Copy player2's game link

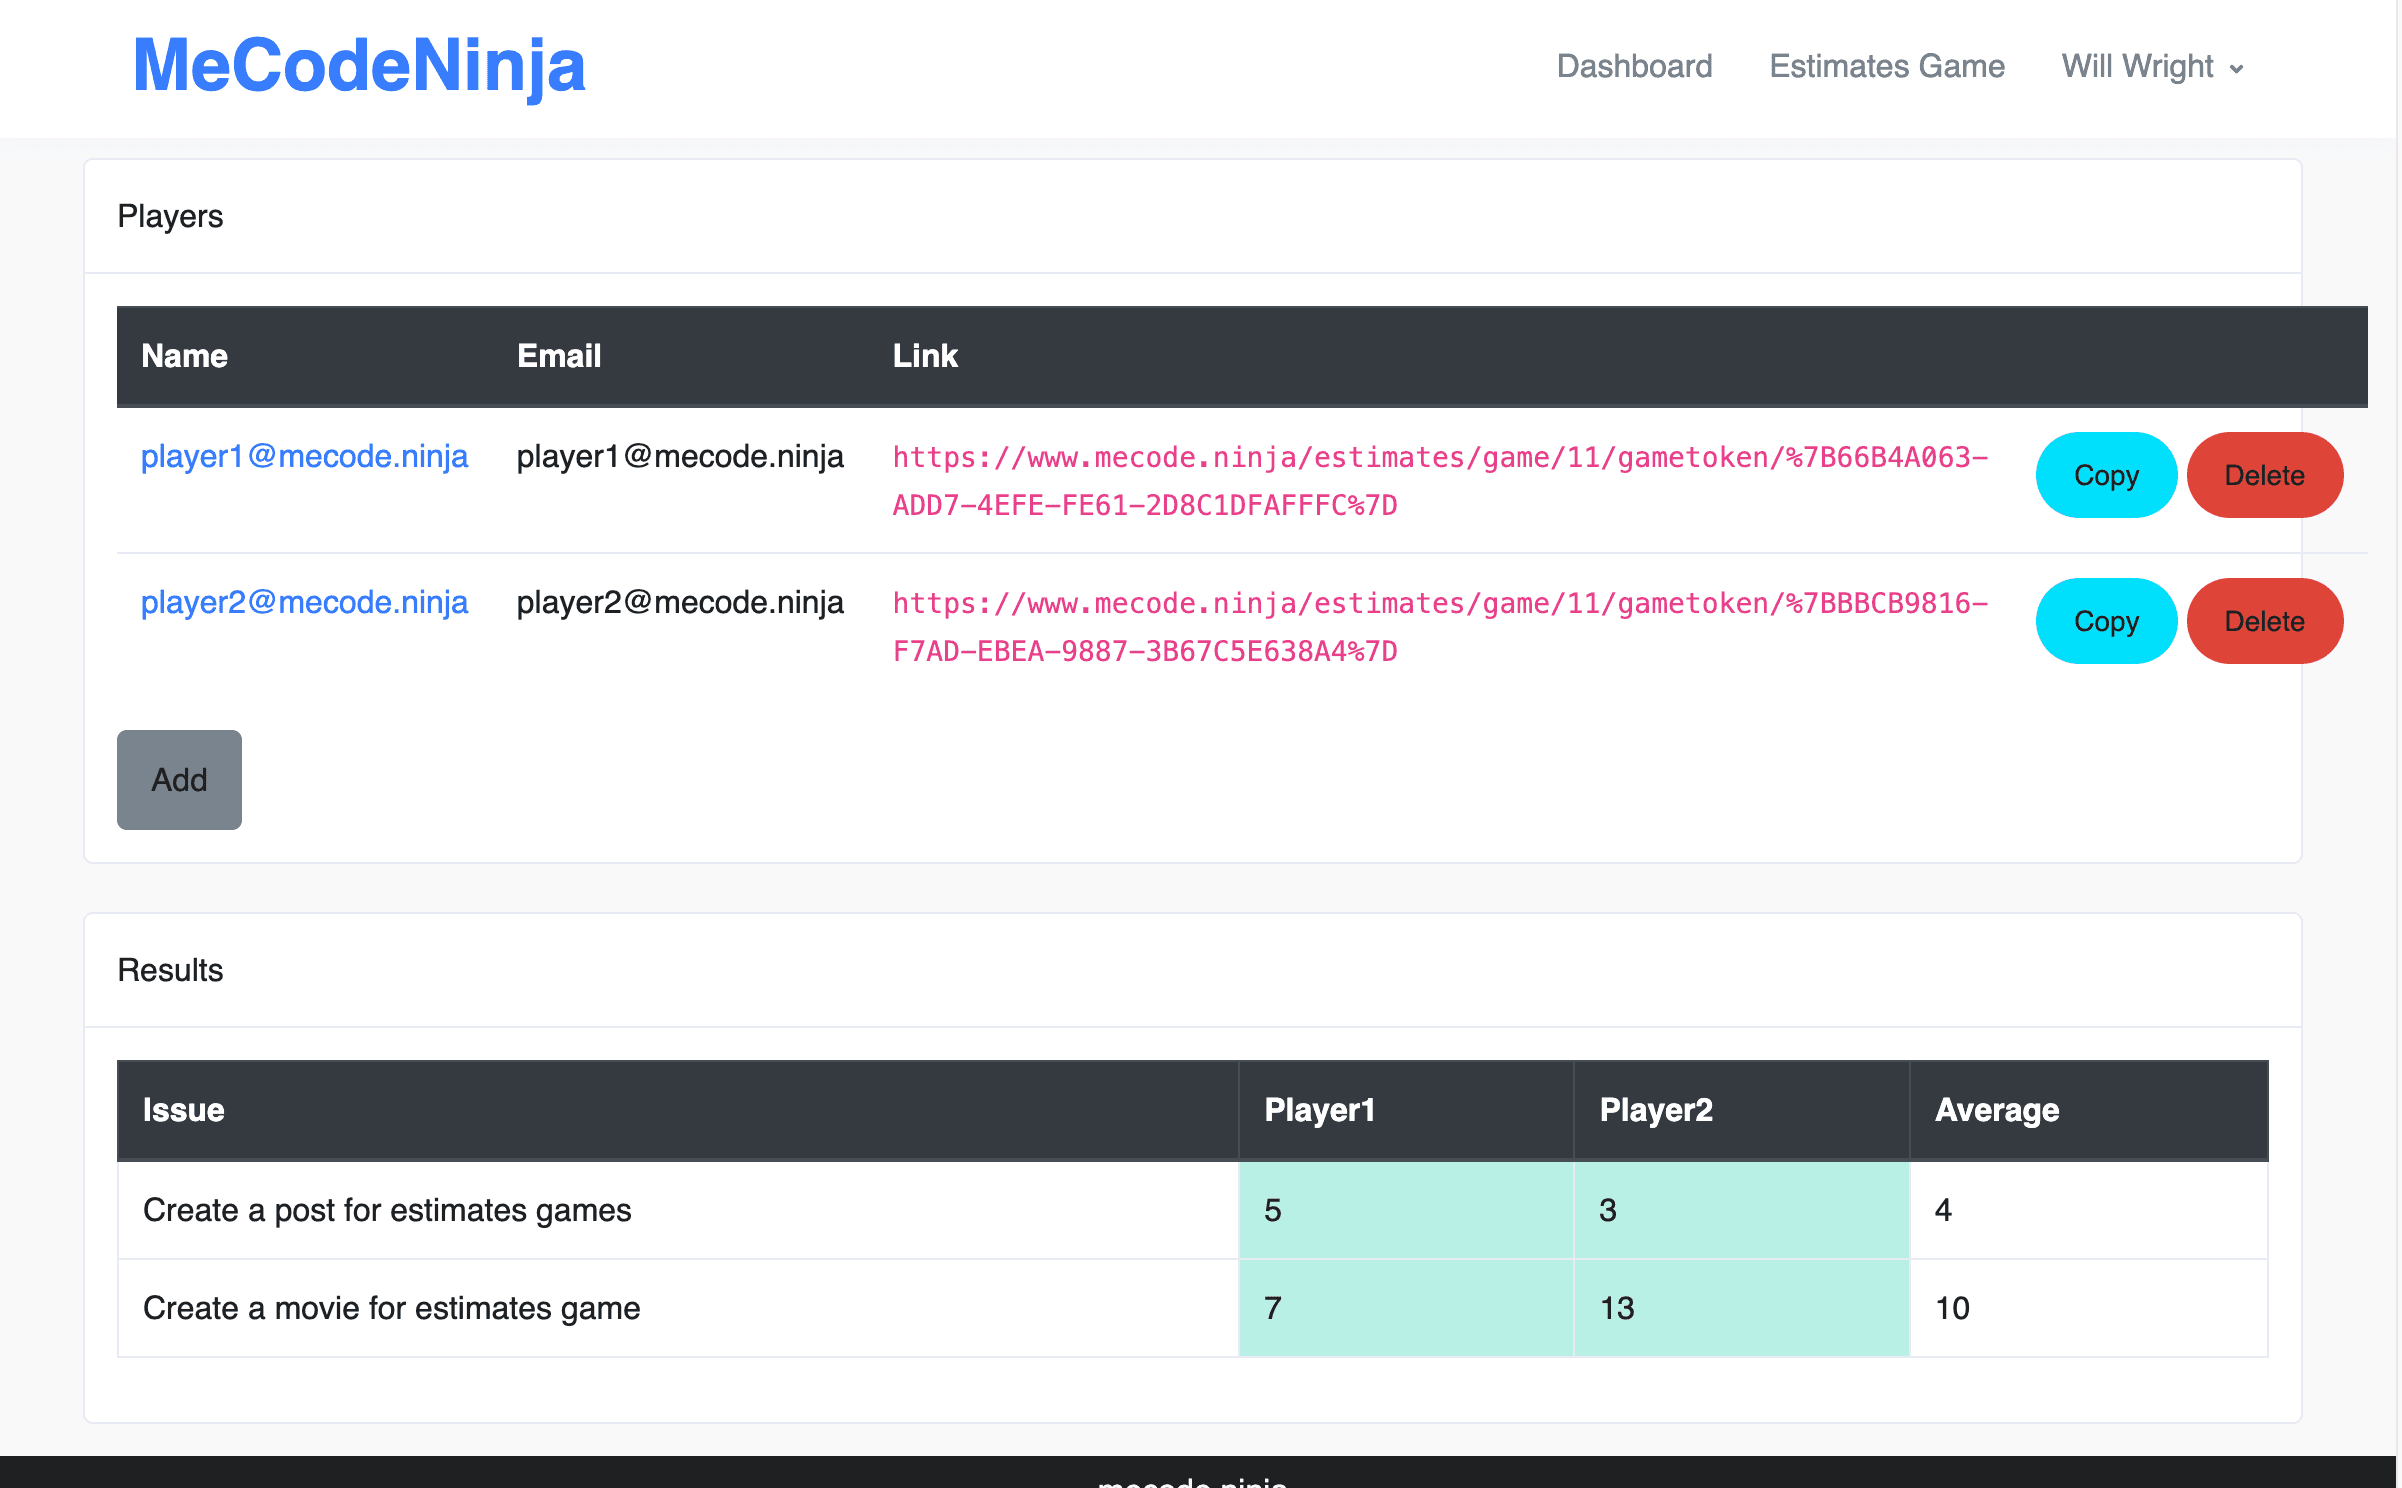click(2105, 621)
